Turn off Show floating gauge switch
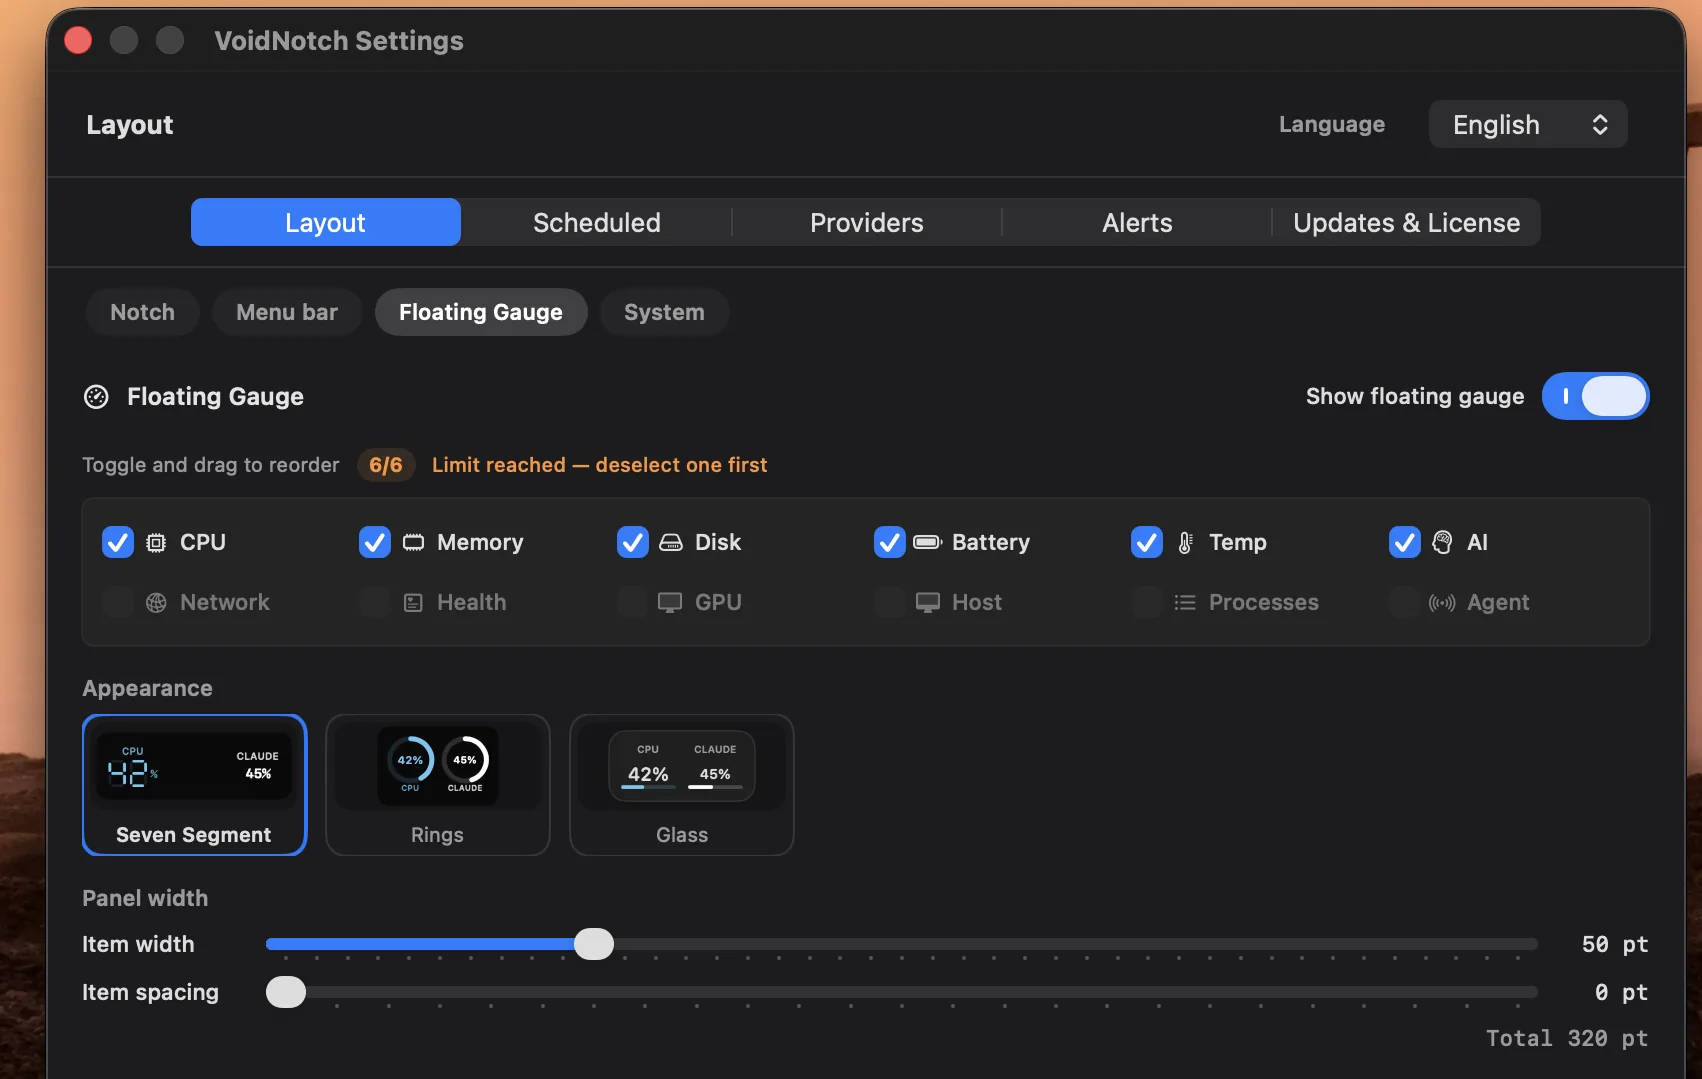1702x1079 pixels. pos(1596,396)
